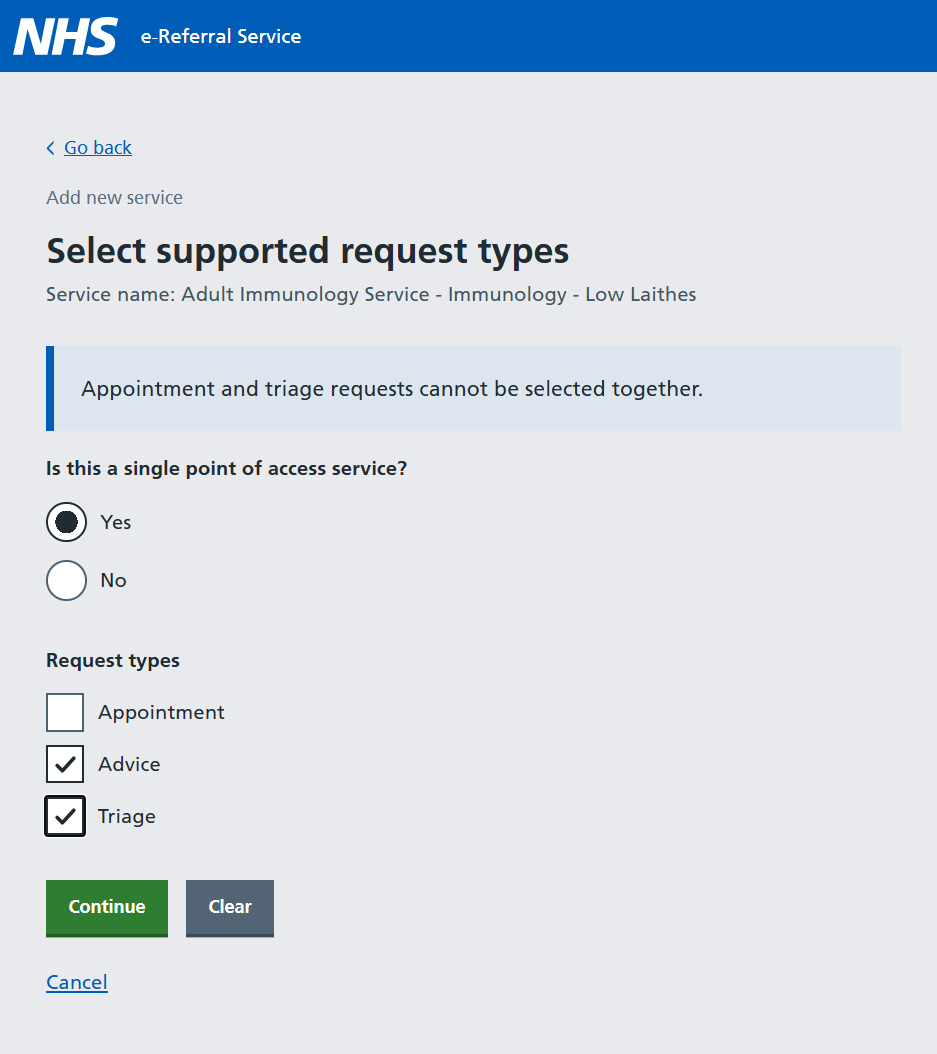This screenshot has width=937, height=1054.
Task: Click the back chevron beside Go back
Action: pyautogui.click(x=50, y=148)
